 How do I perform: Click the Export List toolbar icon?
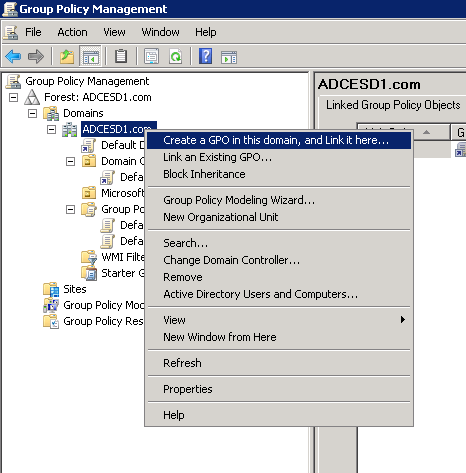(x=151, y=56)
